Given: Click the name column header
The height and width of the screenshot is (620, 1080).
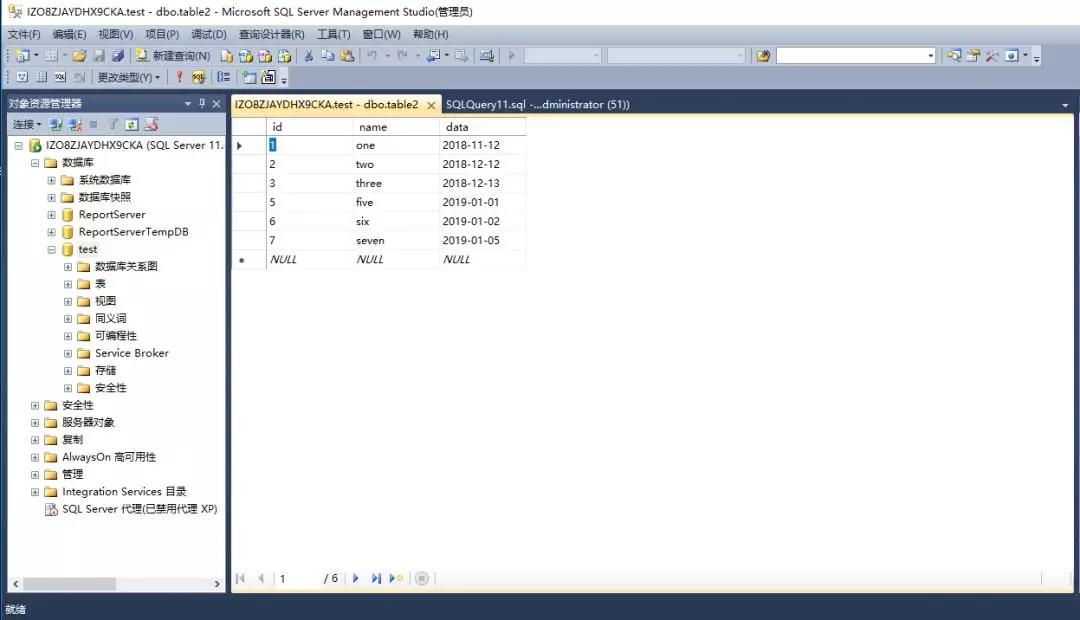Looking at the screenshot, I should point(396,127).
